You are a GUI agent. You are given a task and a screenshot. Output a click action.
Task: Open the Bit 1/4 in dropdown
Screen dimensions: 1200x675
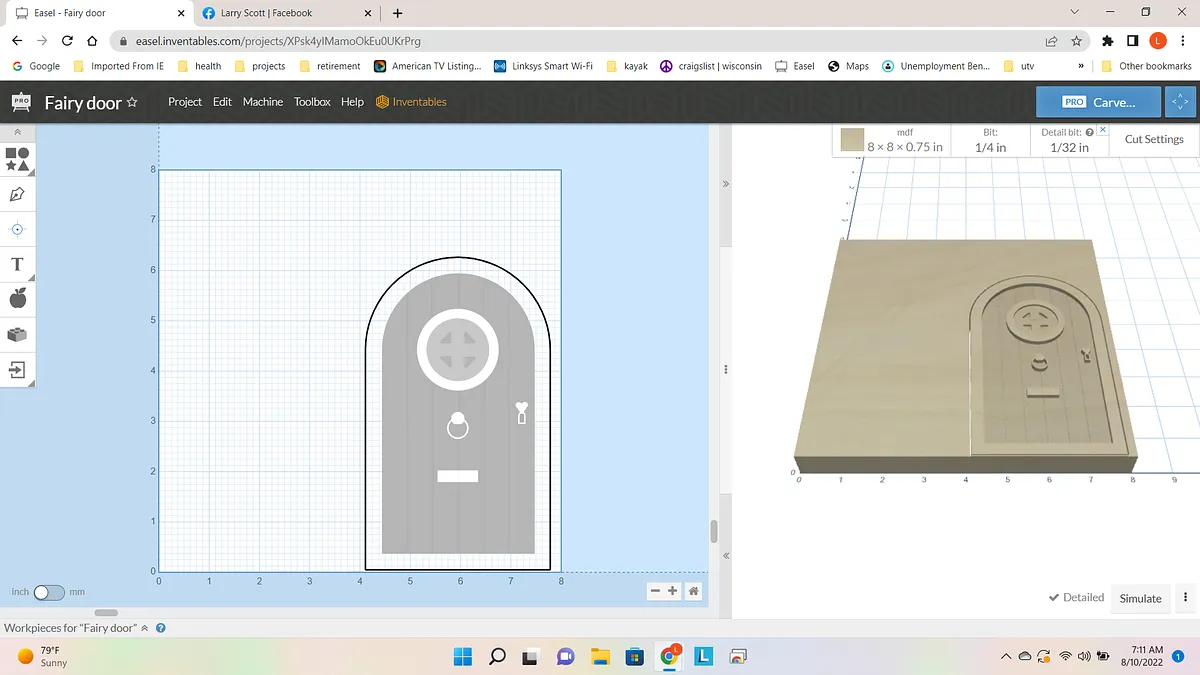990,140
